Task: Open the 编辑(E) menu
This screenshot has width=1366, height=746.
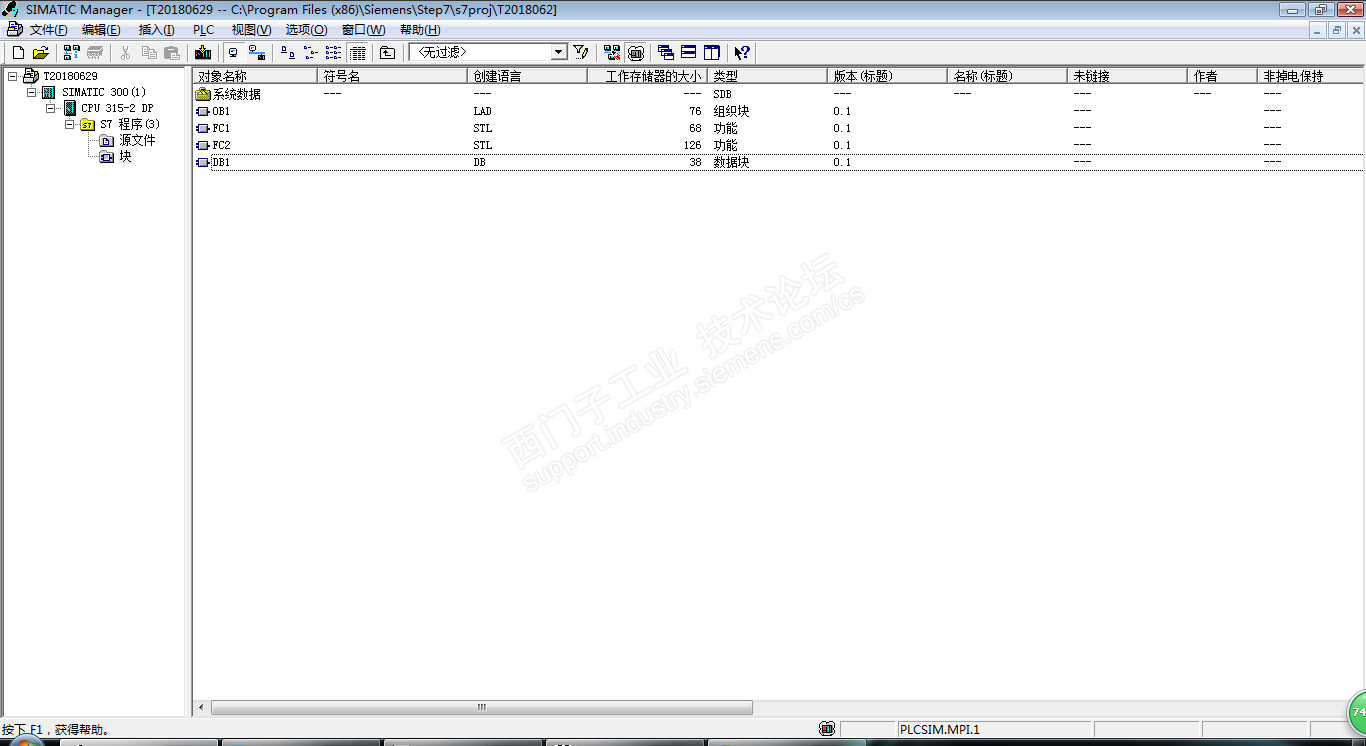Action: point(101,30)
